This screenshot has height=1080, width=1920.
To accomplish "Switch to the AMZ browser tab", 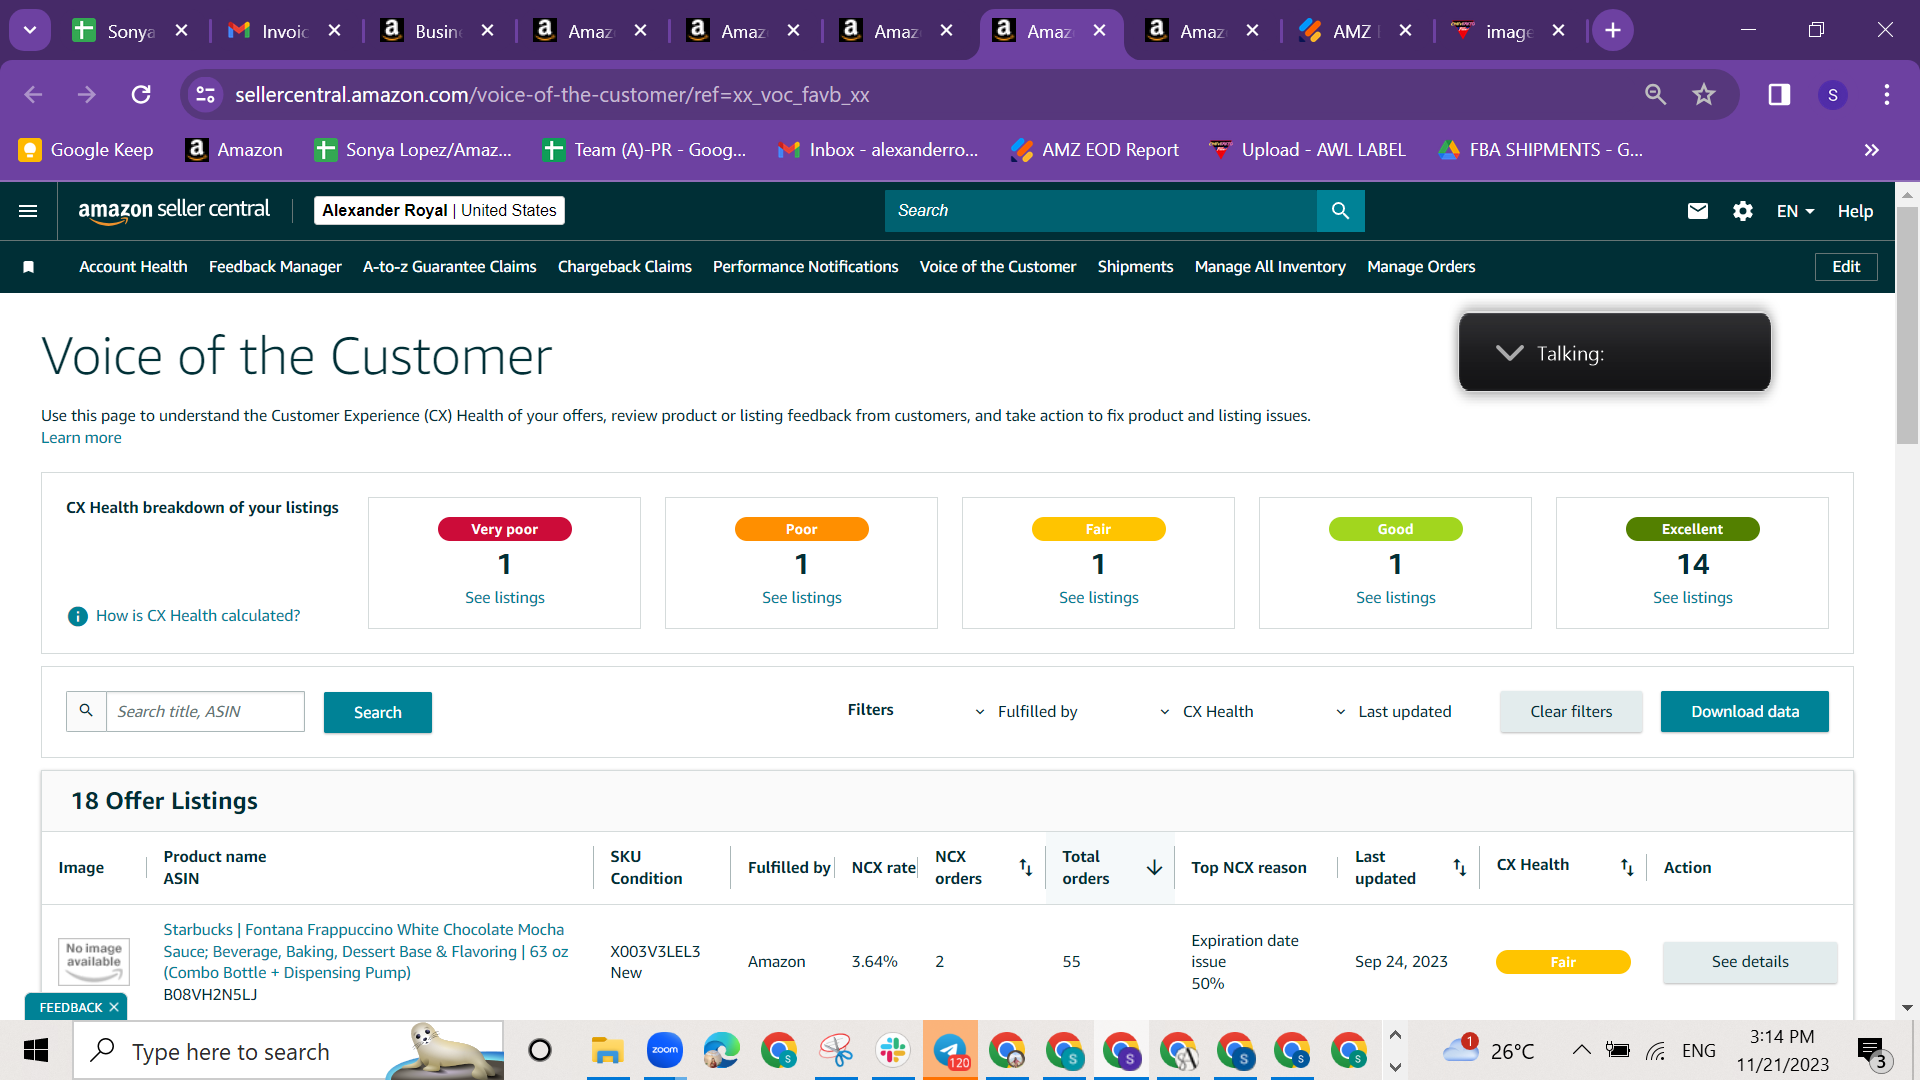I will (x=1353, y=31).
